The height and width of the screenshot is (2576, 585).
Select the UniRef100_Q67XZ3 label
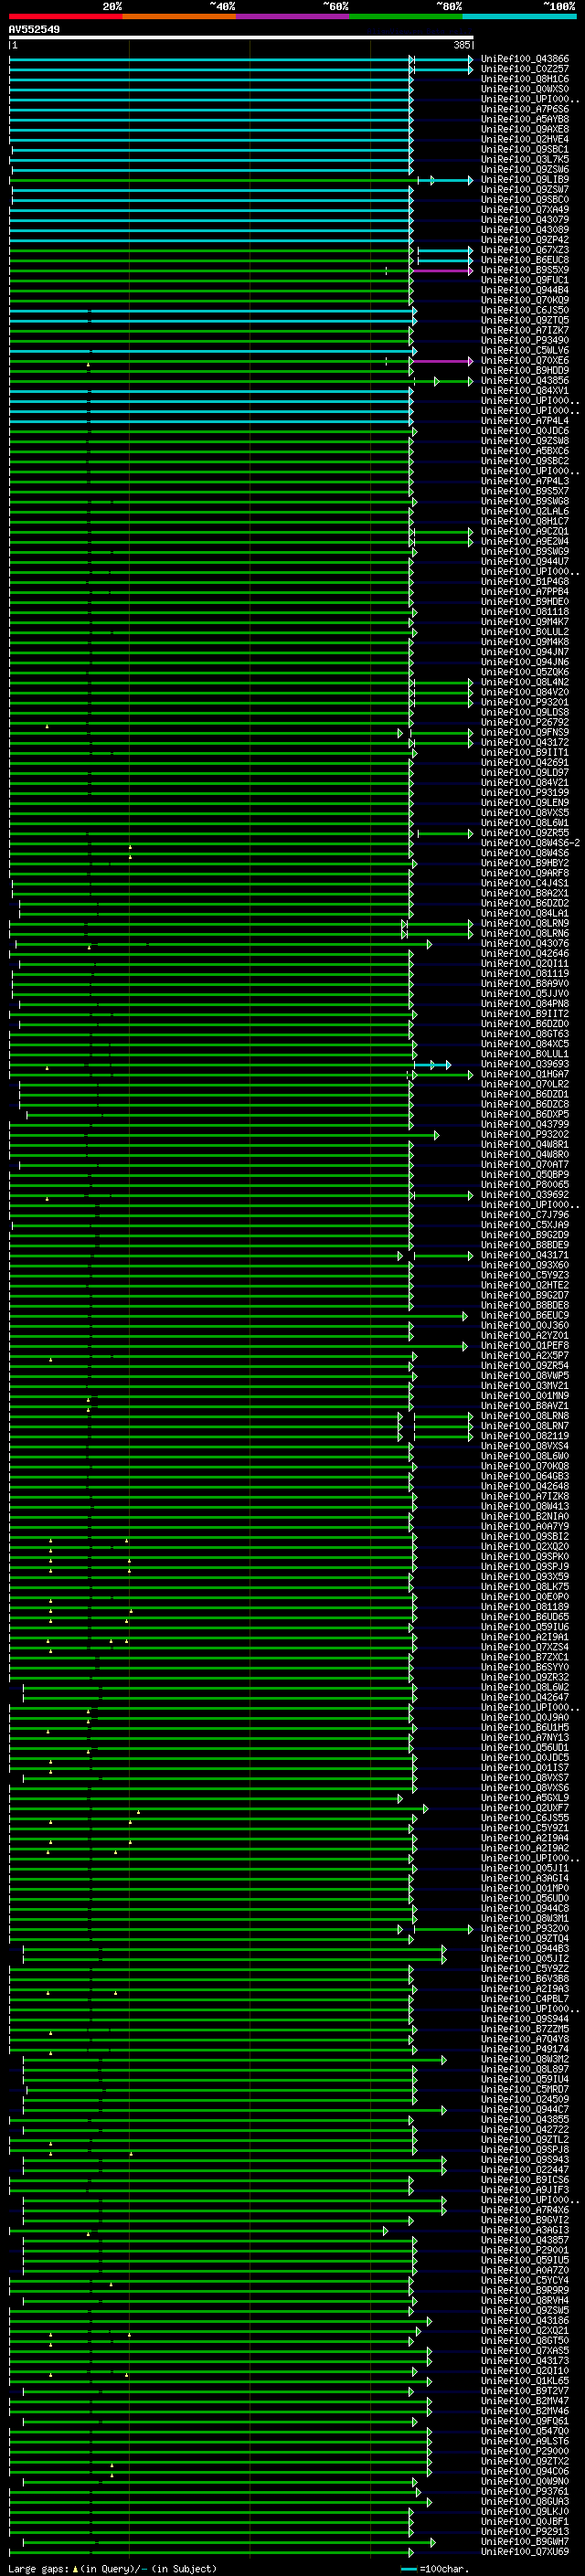coord(525,250)
